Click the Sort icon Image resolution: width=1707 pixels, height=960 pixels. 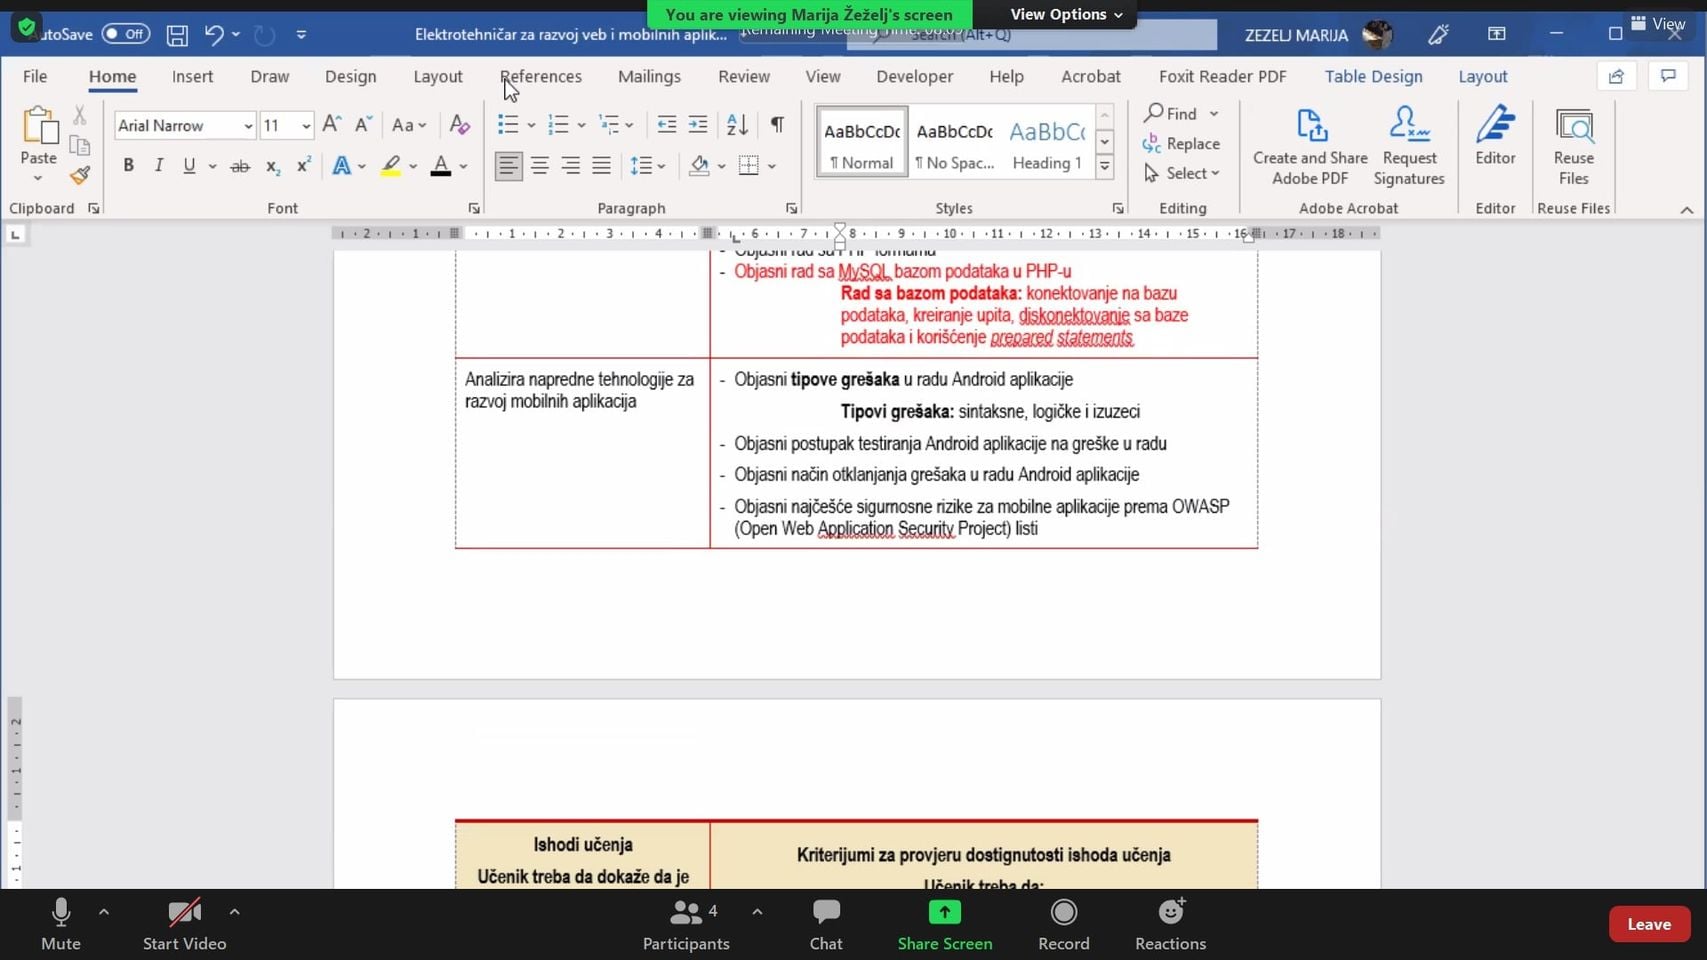737,125
